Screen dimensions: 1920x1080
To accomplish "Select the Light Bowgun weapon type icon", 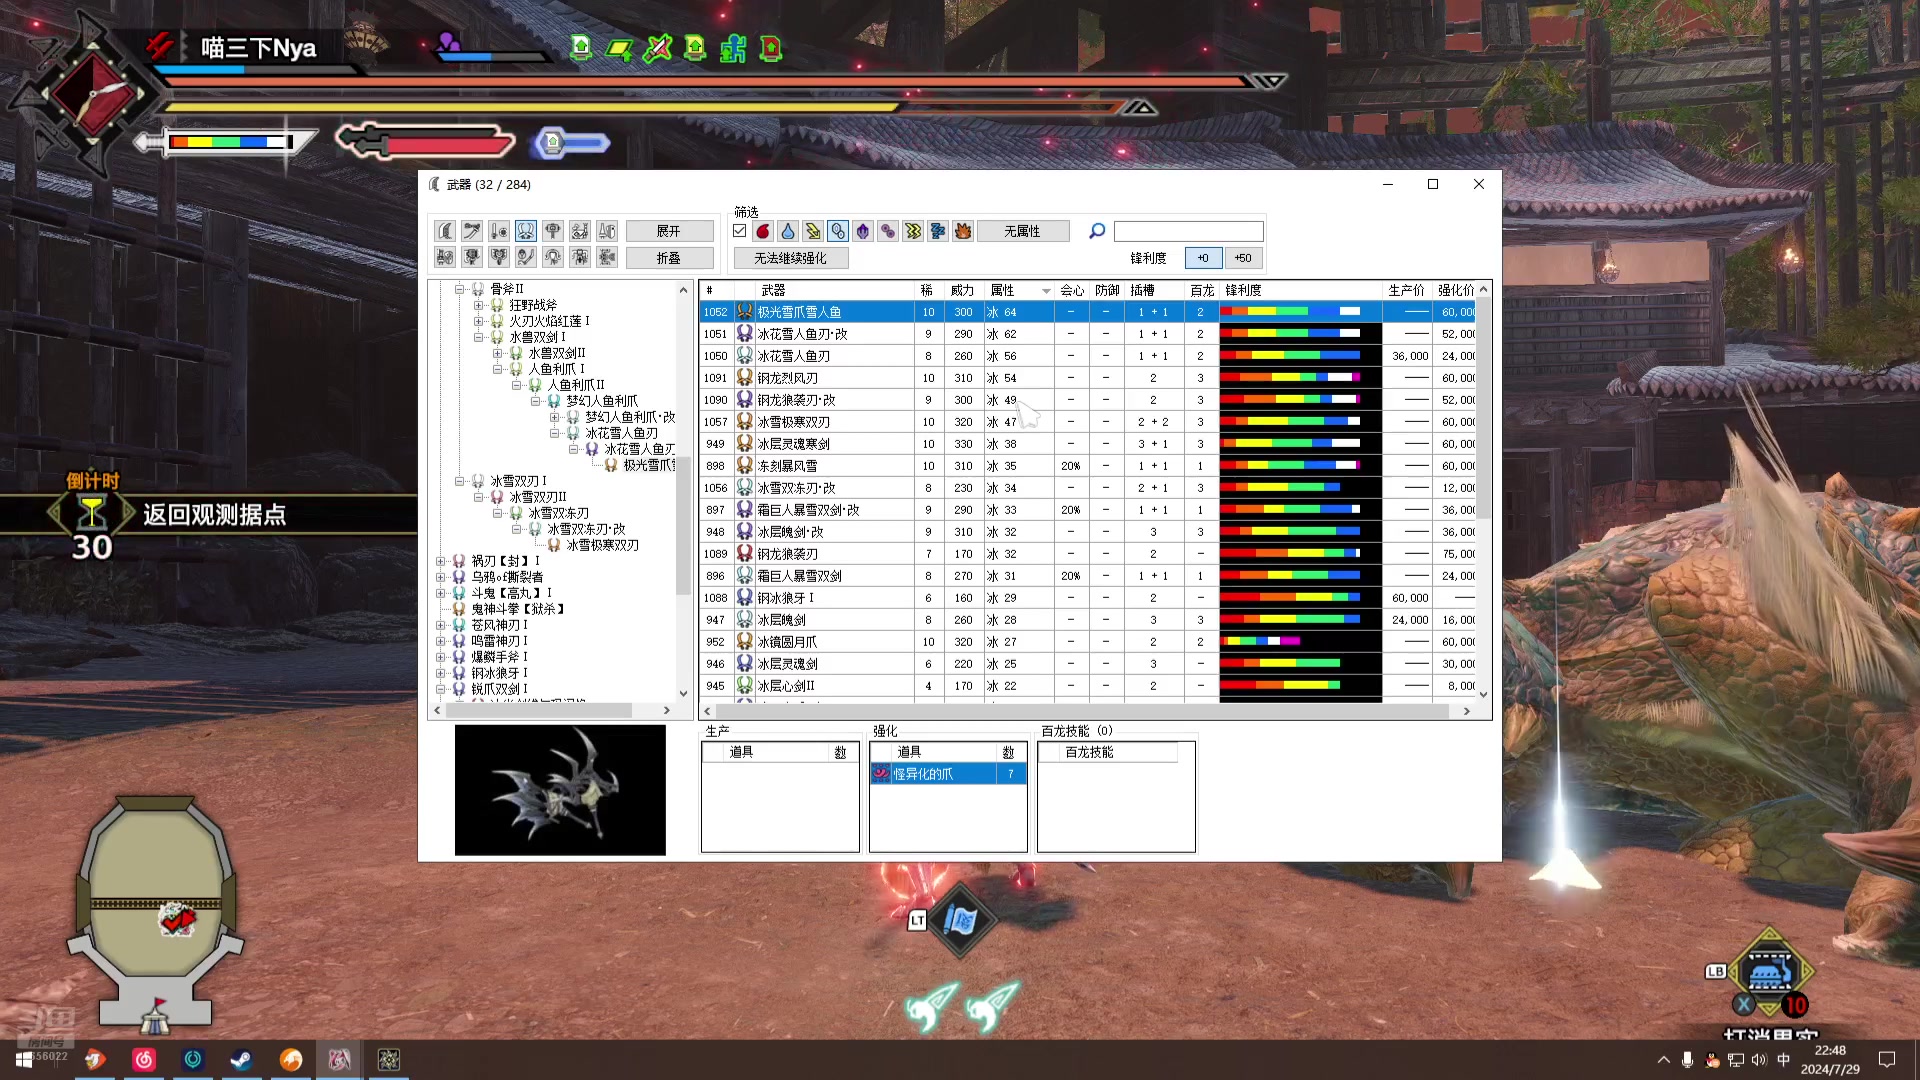I will pos(553,258).
